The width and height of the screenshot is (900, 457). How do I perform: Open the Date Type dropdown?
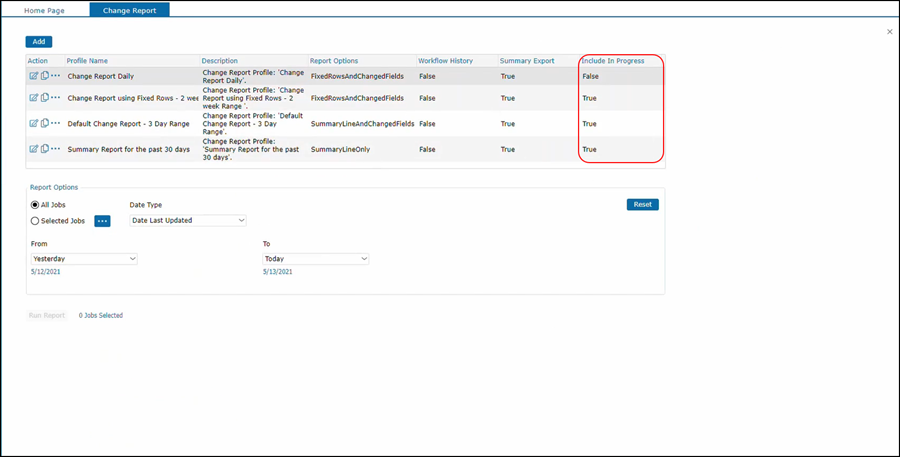point(188,220)
